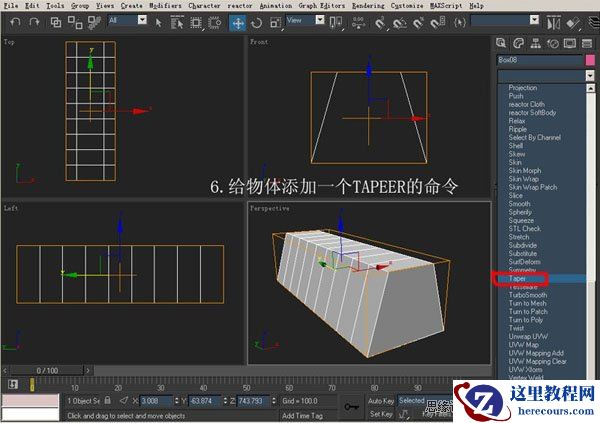Click modifier list scrollbar up arrow
Viewport: 600px width, 423px height.
point(590,88)
